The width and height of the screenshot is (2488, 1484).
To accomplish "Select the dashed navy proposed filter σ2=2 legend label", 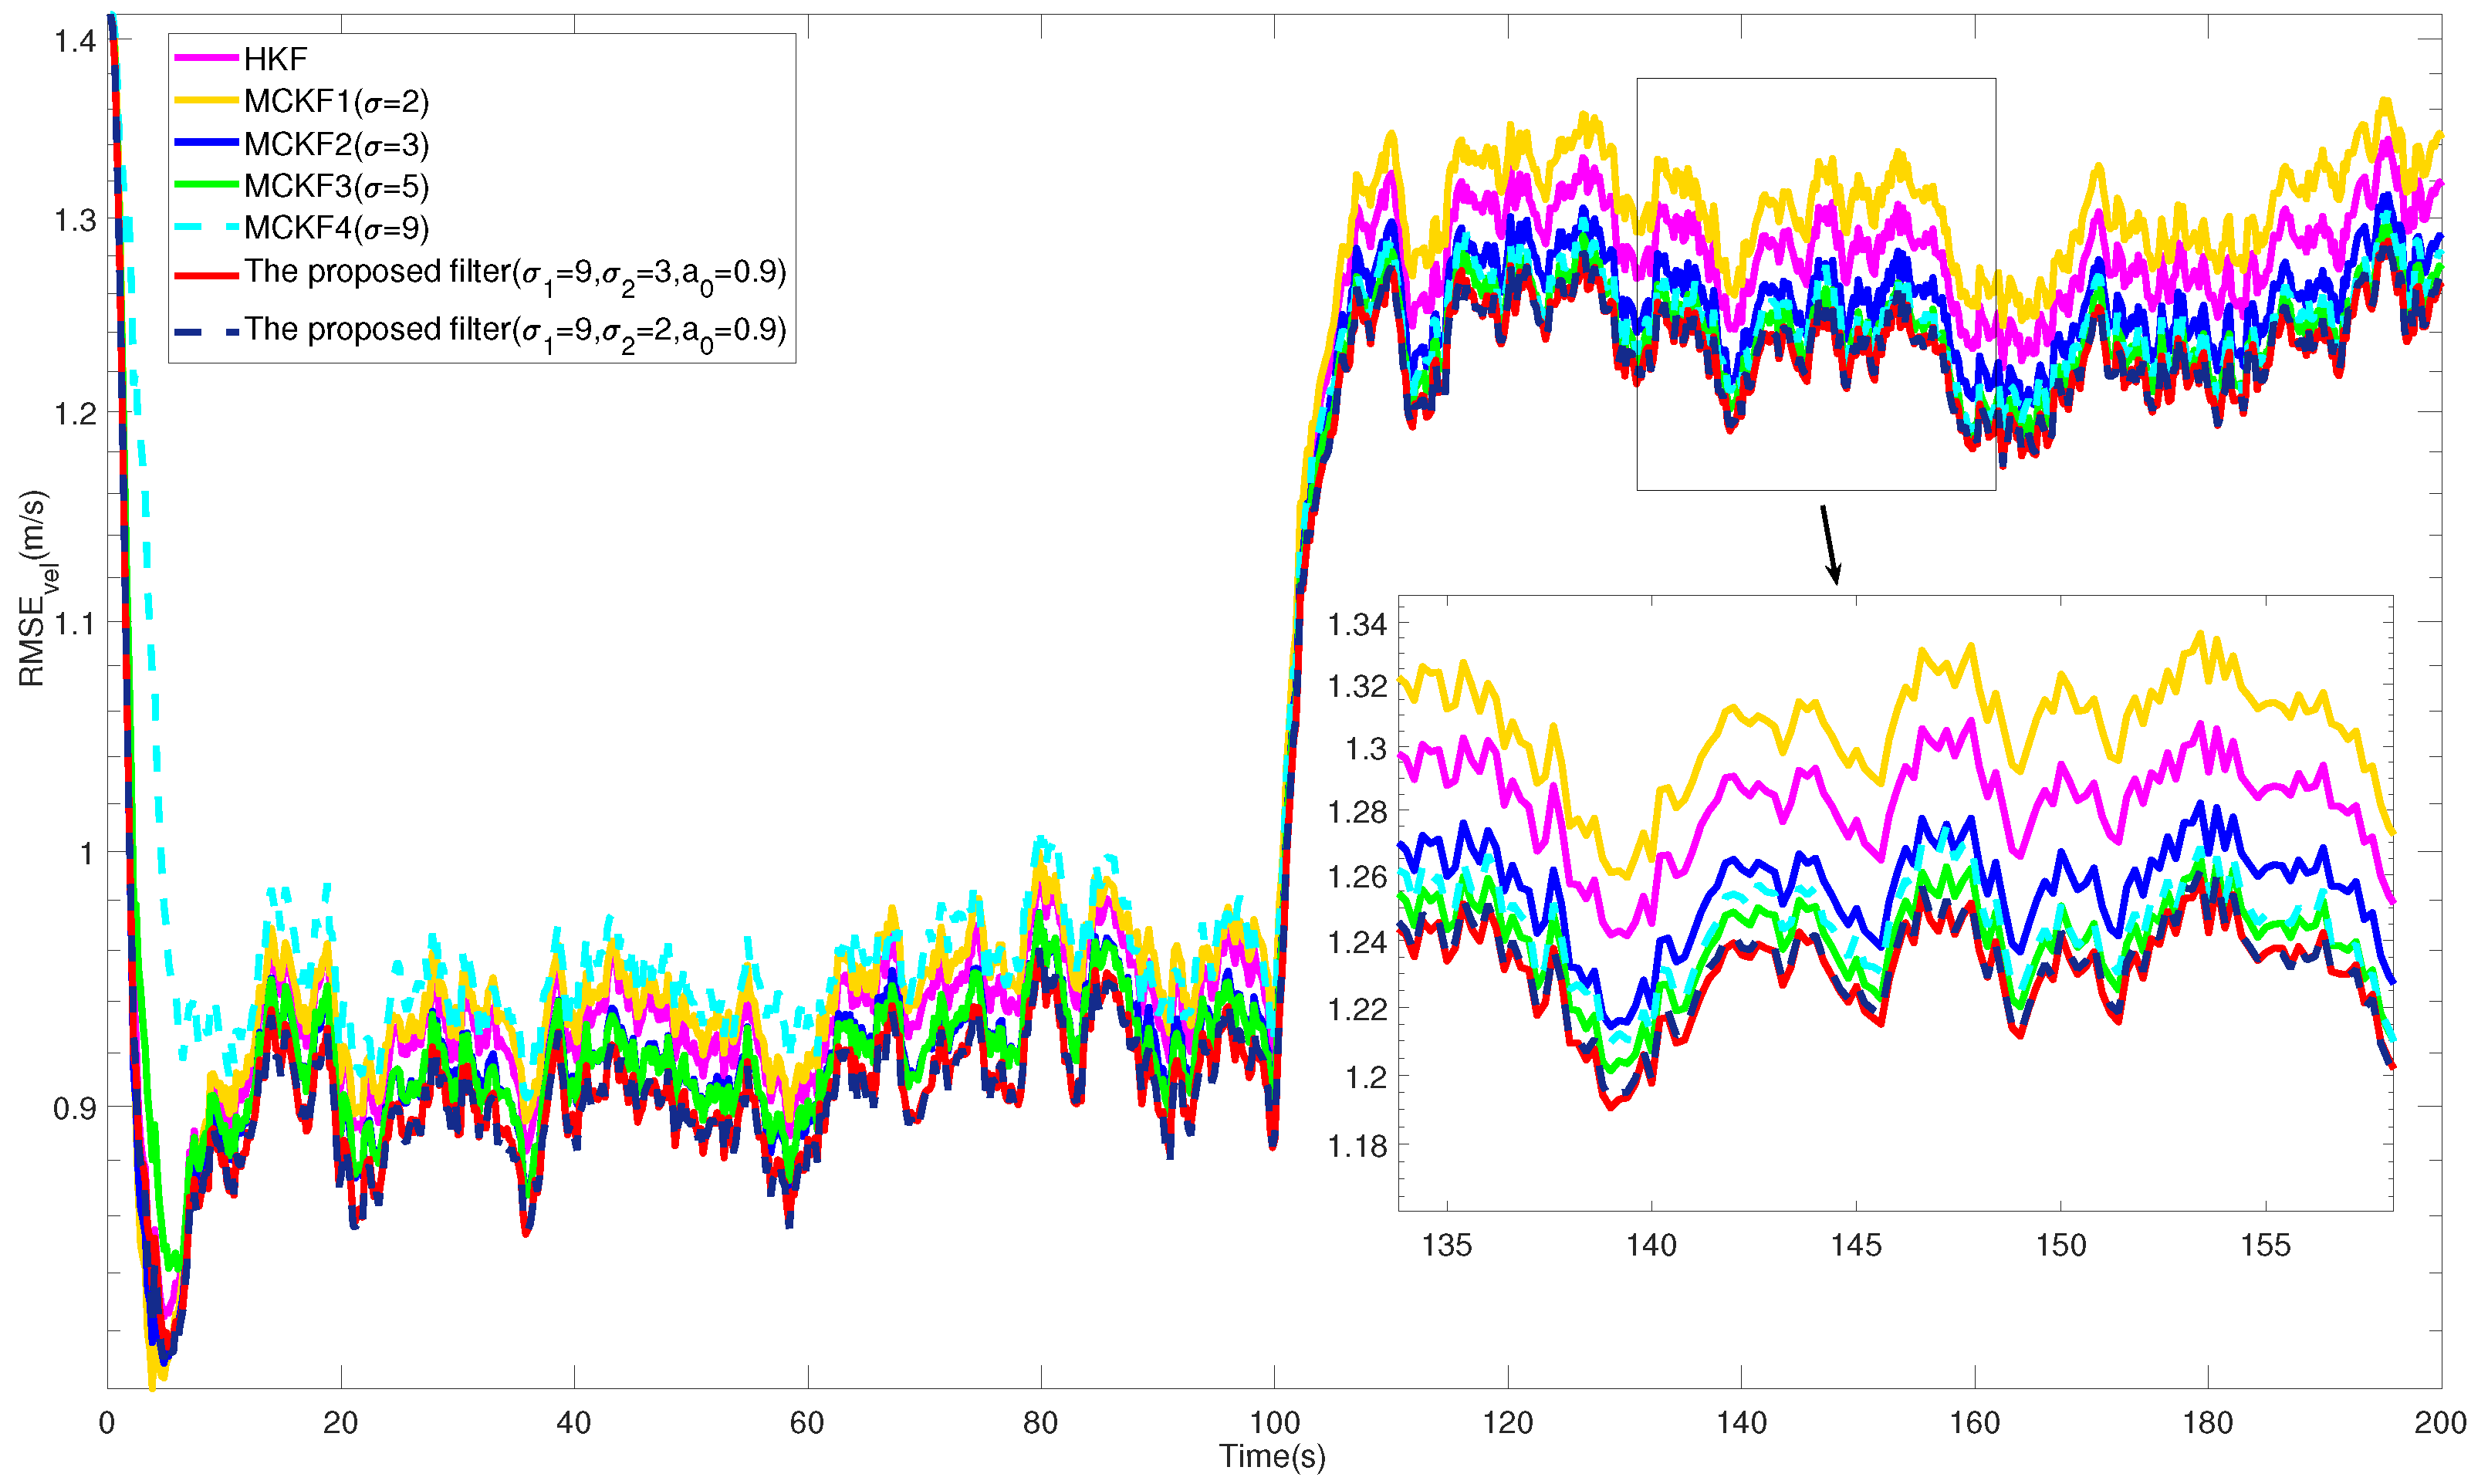I will tap(515, 330).
